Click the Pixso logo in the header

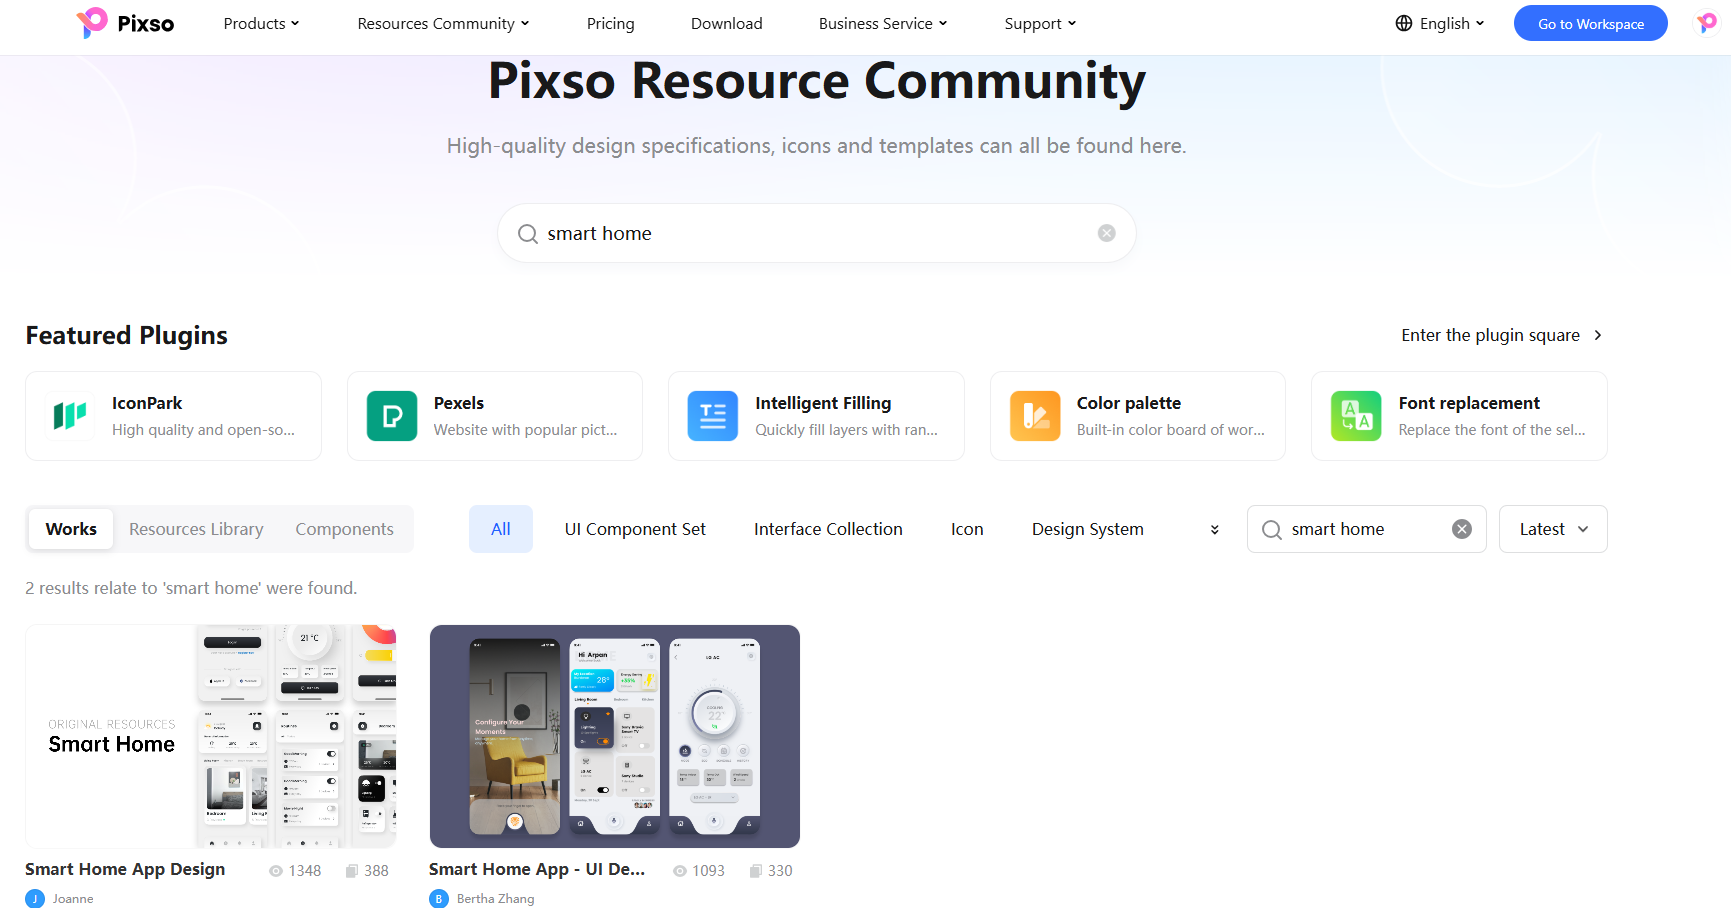(x=125, y=23)
